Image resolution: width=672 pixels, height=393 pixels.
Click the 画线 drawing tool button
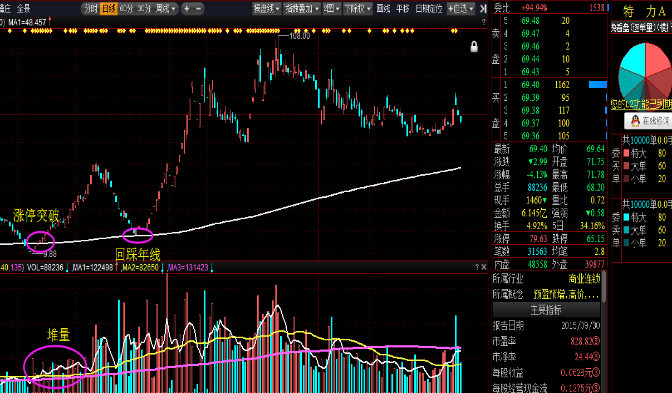(x=383, y=8)
